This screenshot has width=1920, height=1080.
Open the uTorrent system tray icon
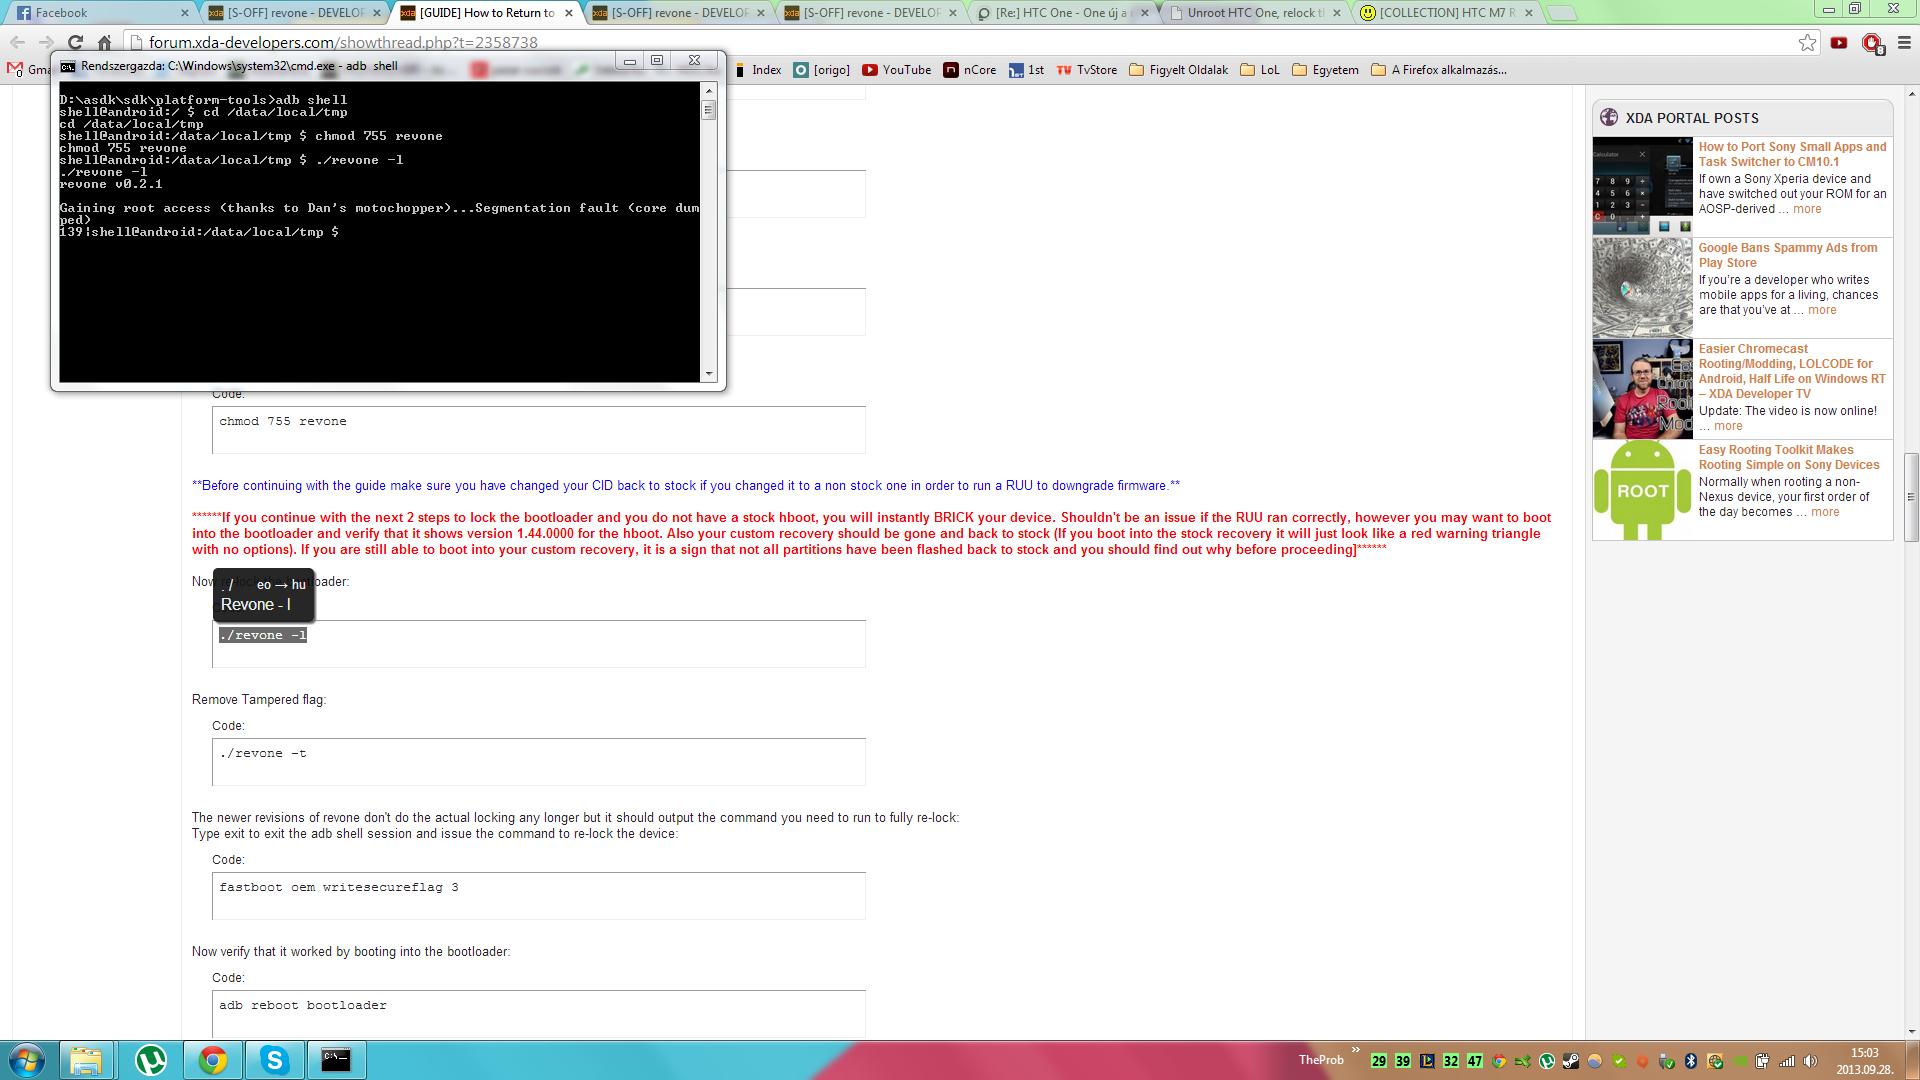coord(1547,1061)
